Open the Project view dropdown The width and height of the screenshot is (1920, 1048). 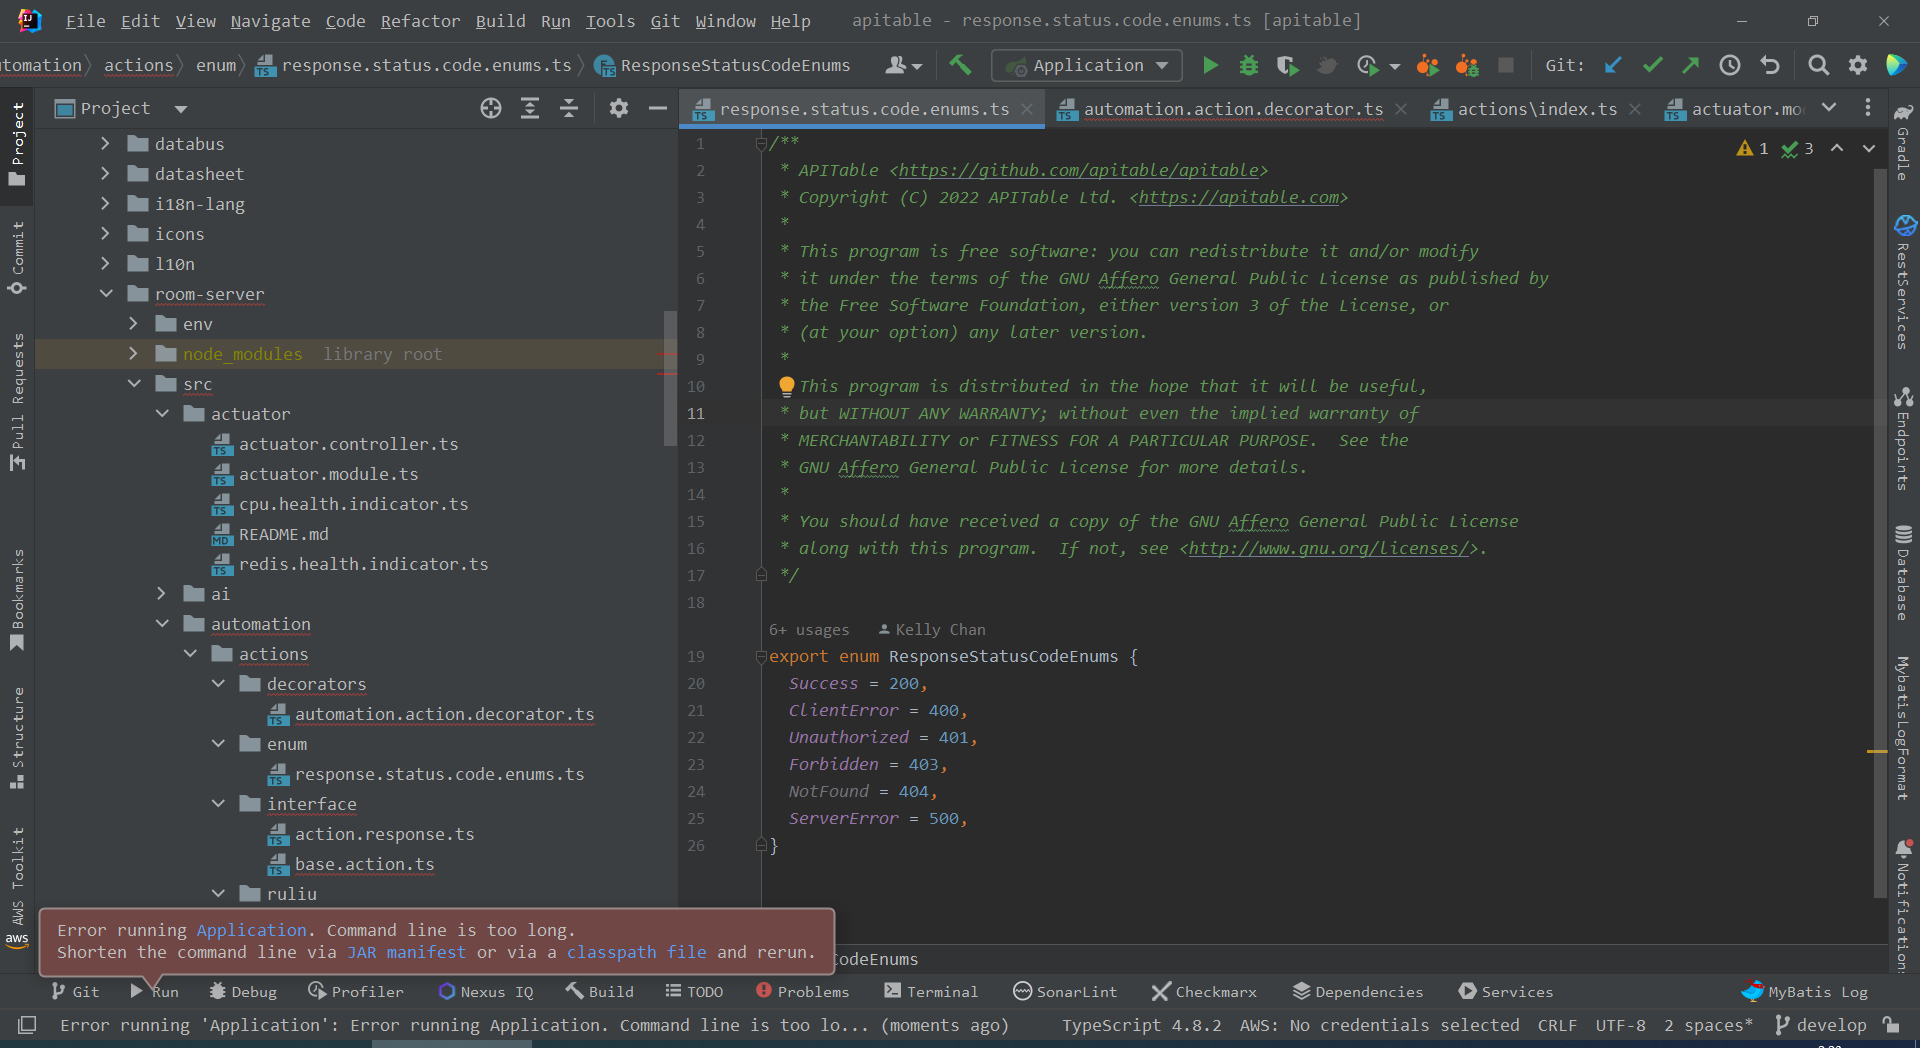pos(180,109)
